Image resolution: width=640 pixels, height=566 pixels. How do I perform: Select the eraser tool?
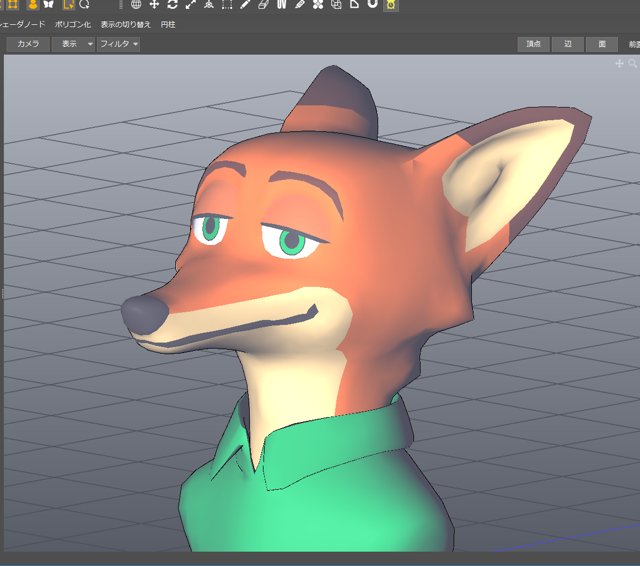pos(263,4)
